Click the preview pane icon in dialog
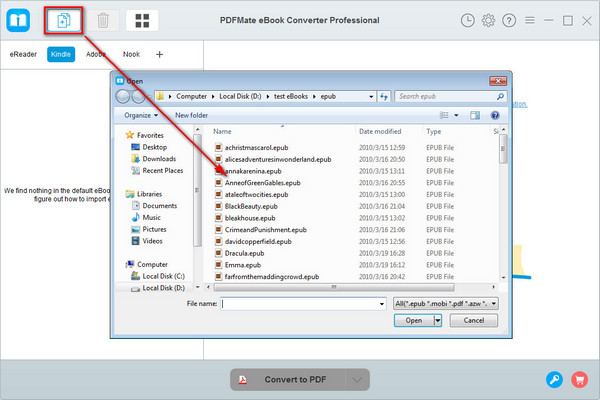This screenshot has width=600, height=400. click(475, 115)
